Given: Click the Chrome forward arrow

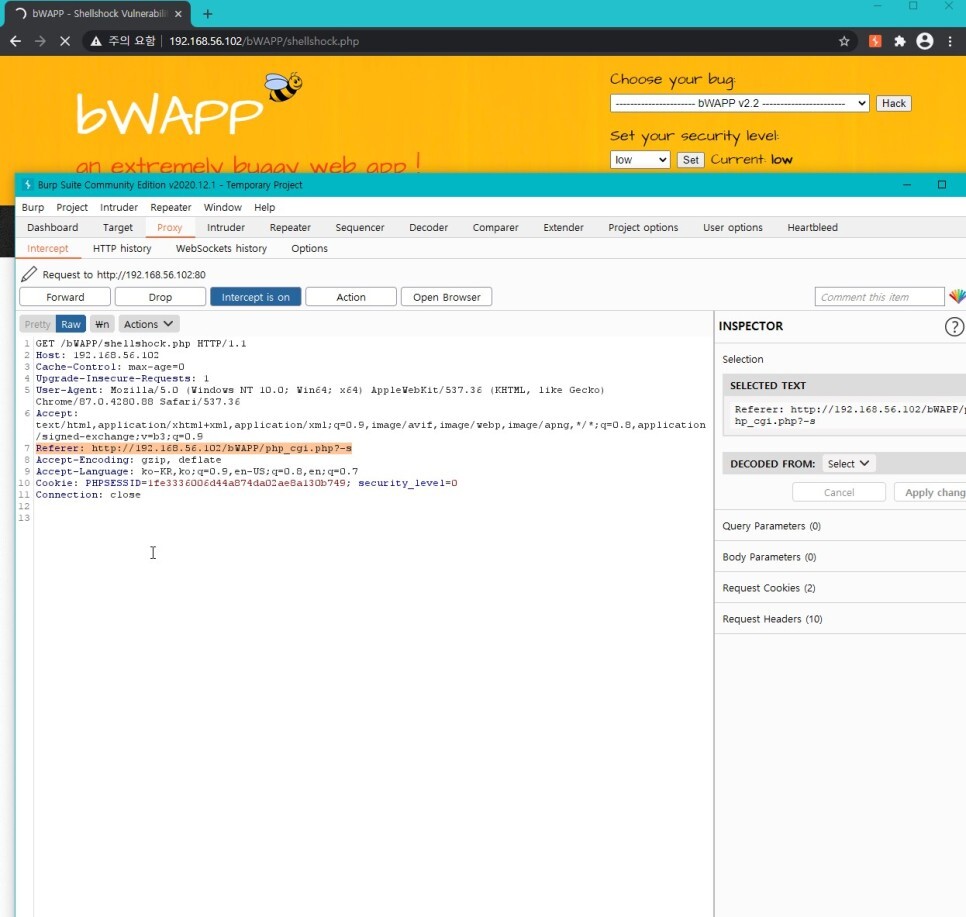Looking at the screenshot, I should point(40,41).
